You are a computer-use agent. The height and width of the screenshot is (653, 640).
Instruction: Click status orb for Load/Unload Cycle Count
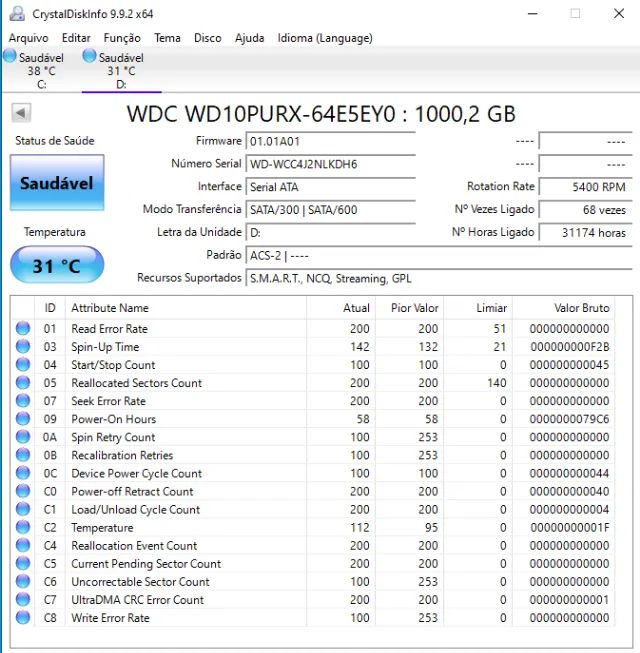(23, 509)
